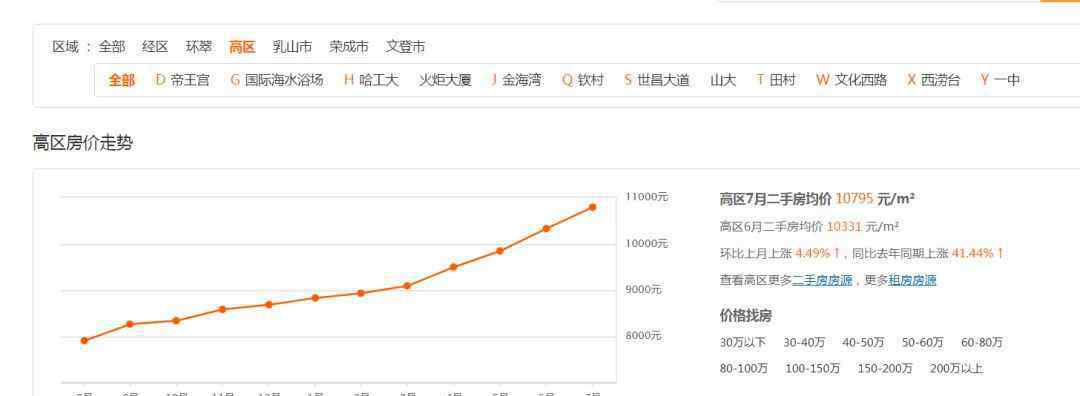Click the 4.49% month-over-month figure
Screen dimensions: 1080x396
point(813,253)
